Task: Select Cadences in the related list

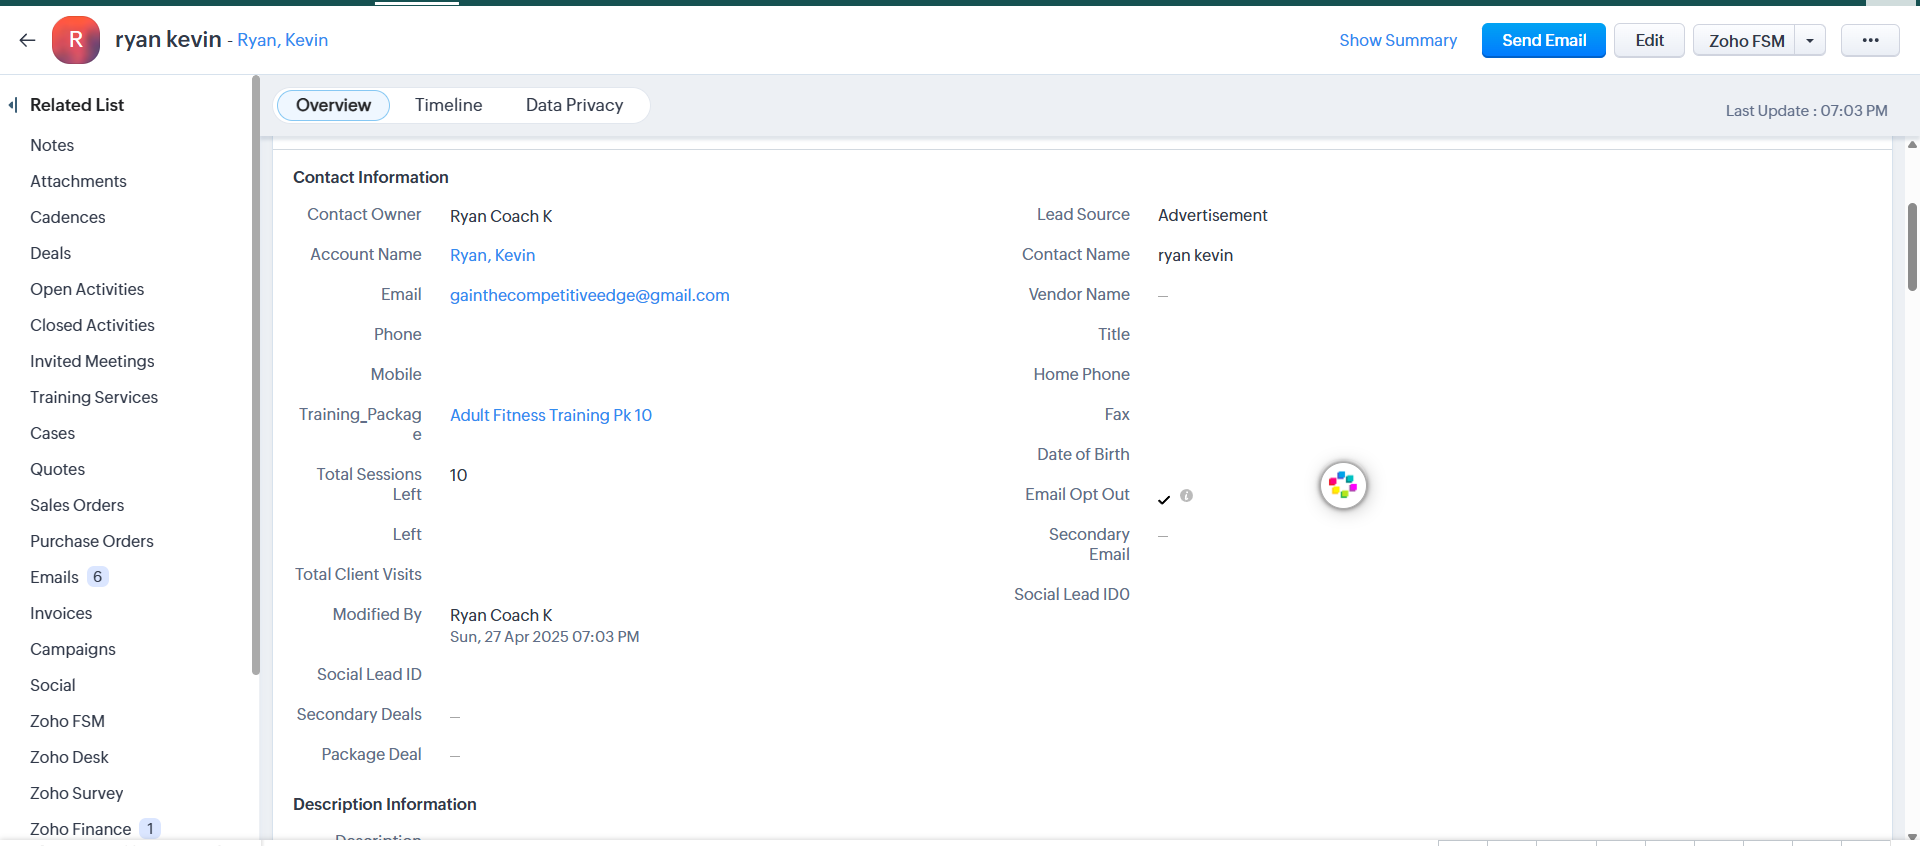Action: pos(67,217)
